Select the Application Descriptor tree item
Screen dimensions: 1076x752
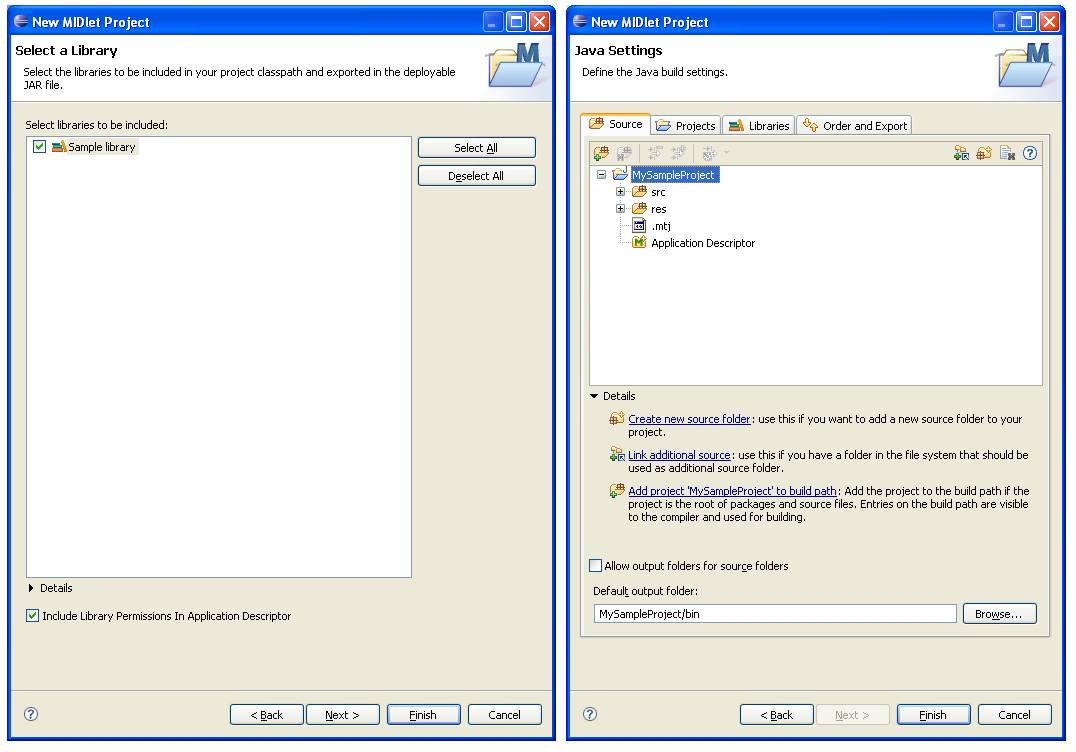pos(703,243)
